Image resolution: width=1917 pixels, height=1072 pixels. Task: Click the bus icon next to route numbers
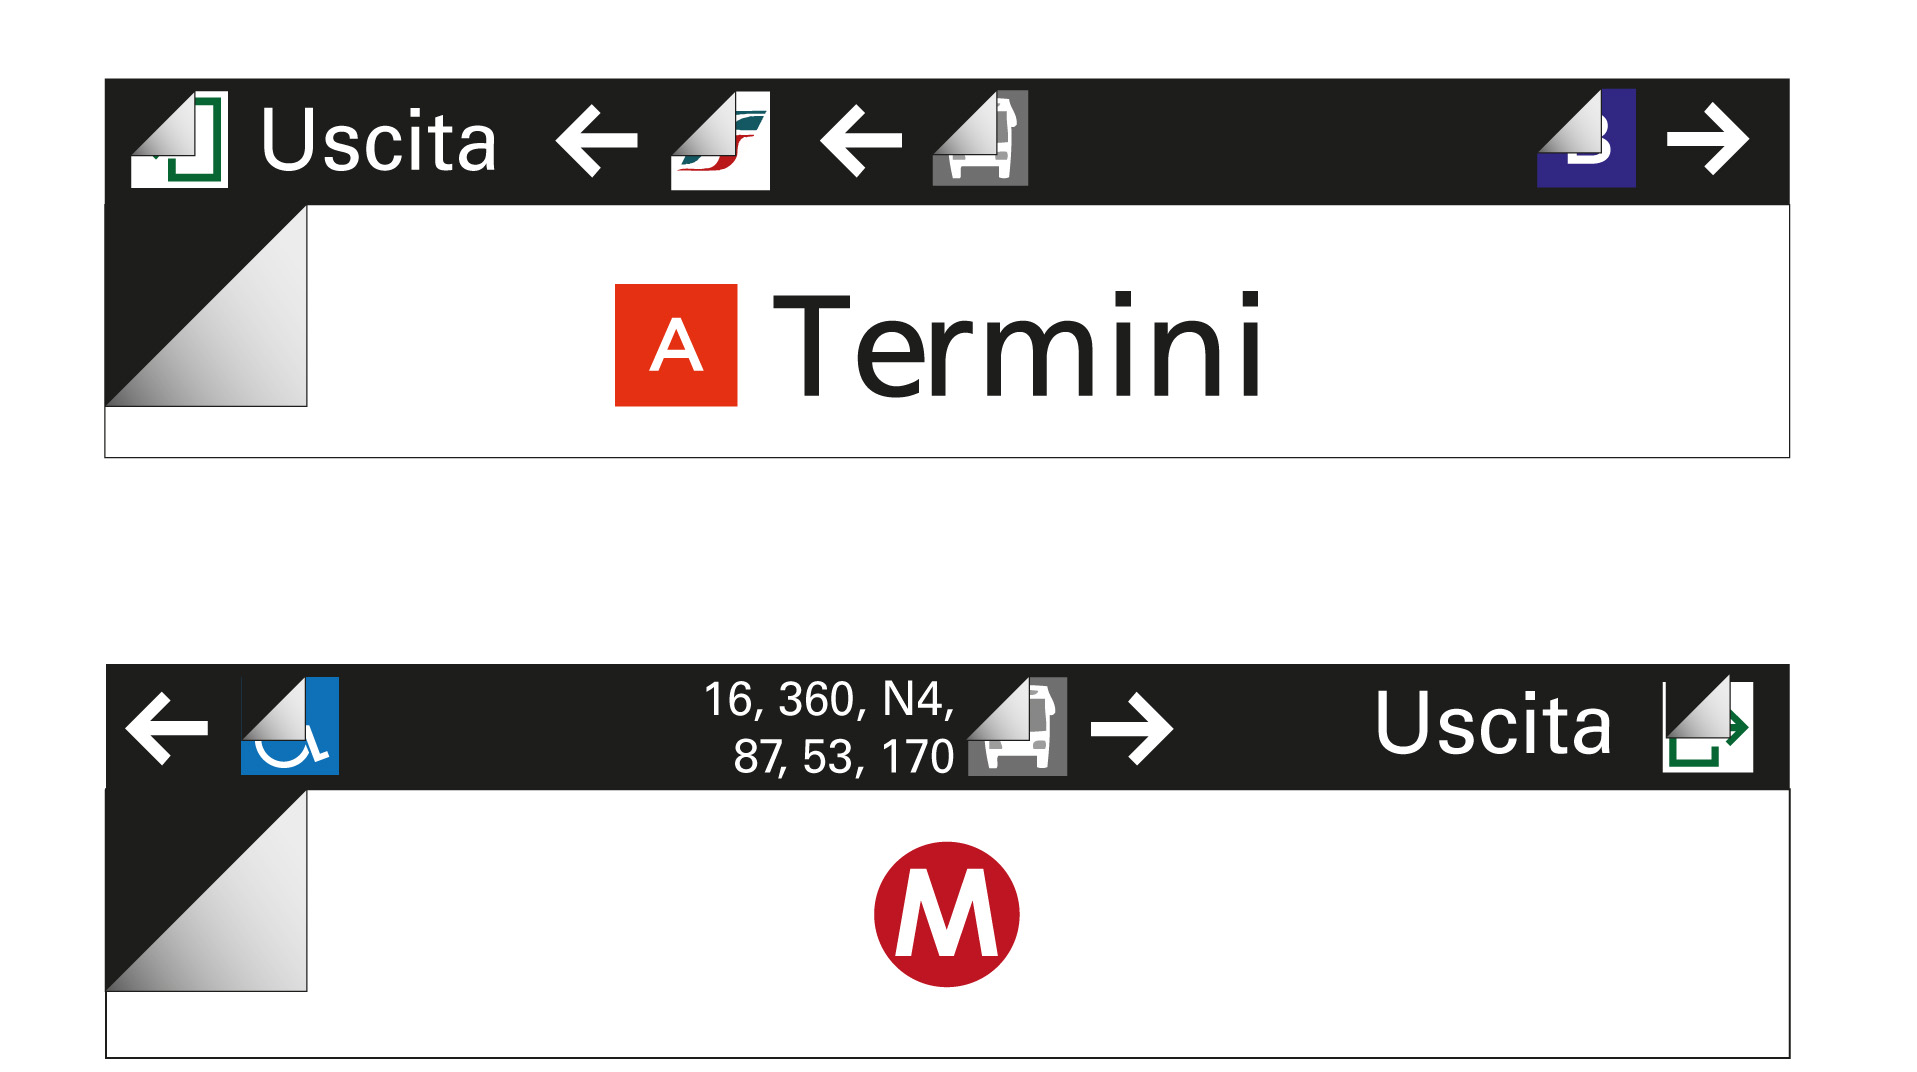coord(1017,726)
